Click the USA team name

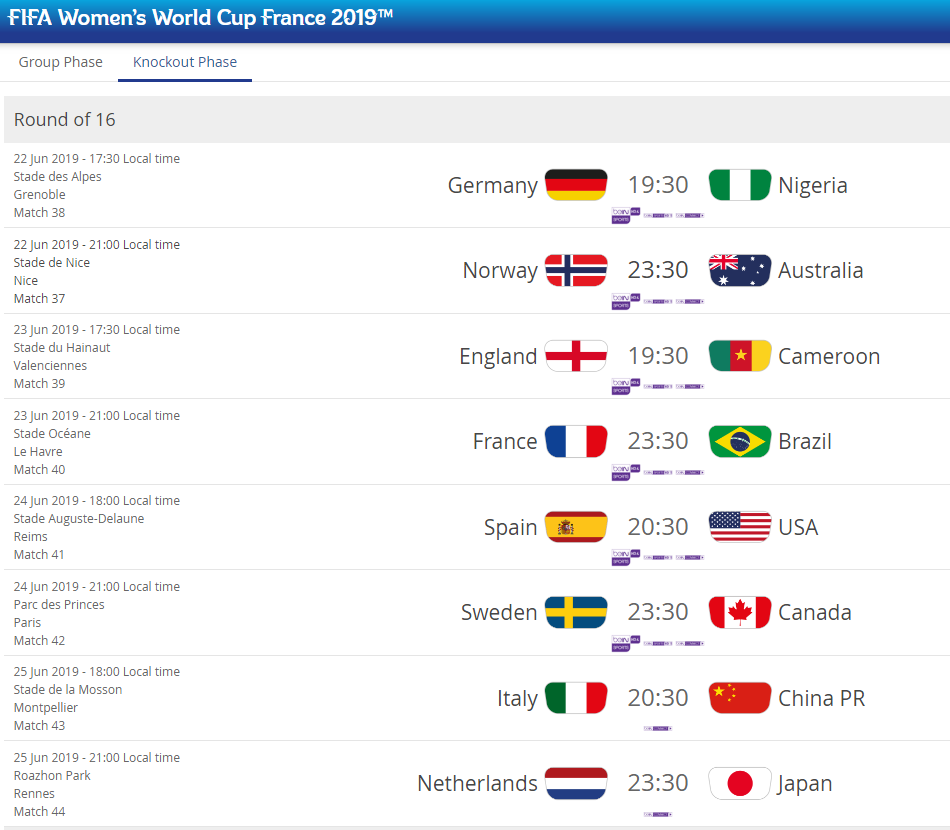798,527
